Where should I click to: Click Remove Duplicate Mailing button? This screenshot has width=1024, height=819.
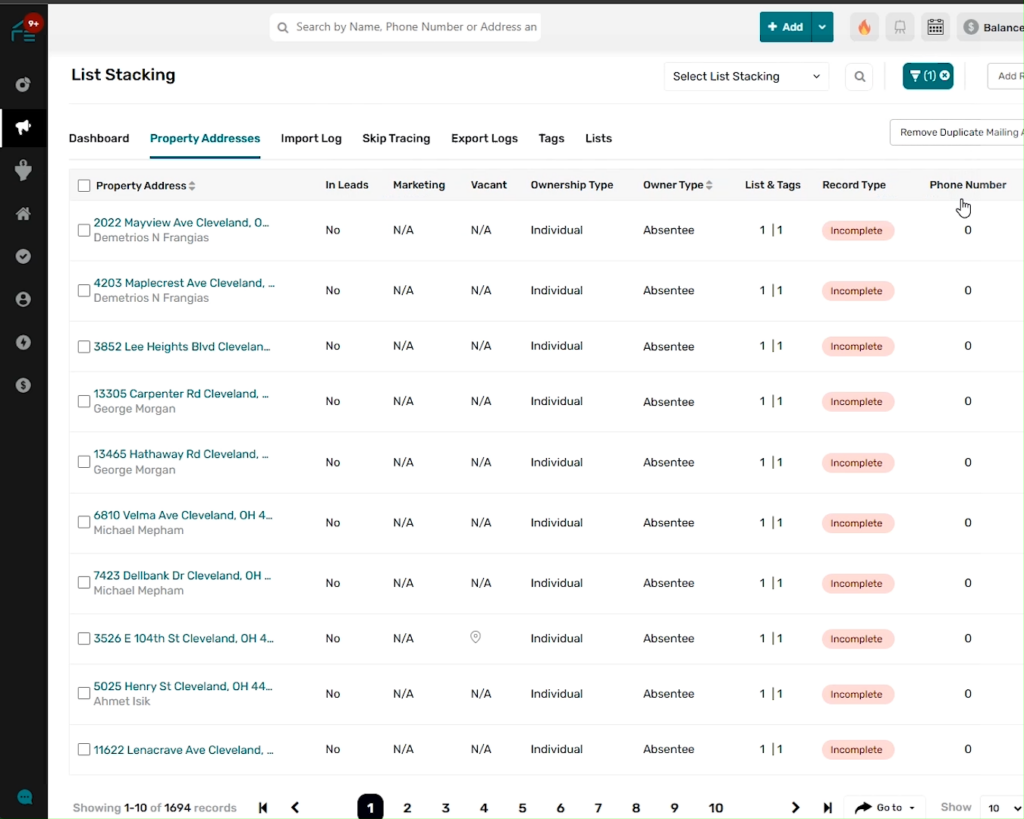click(x=958, y=132)
